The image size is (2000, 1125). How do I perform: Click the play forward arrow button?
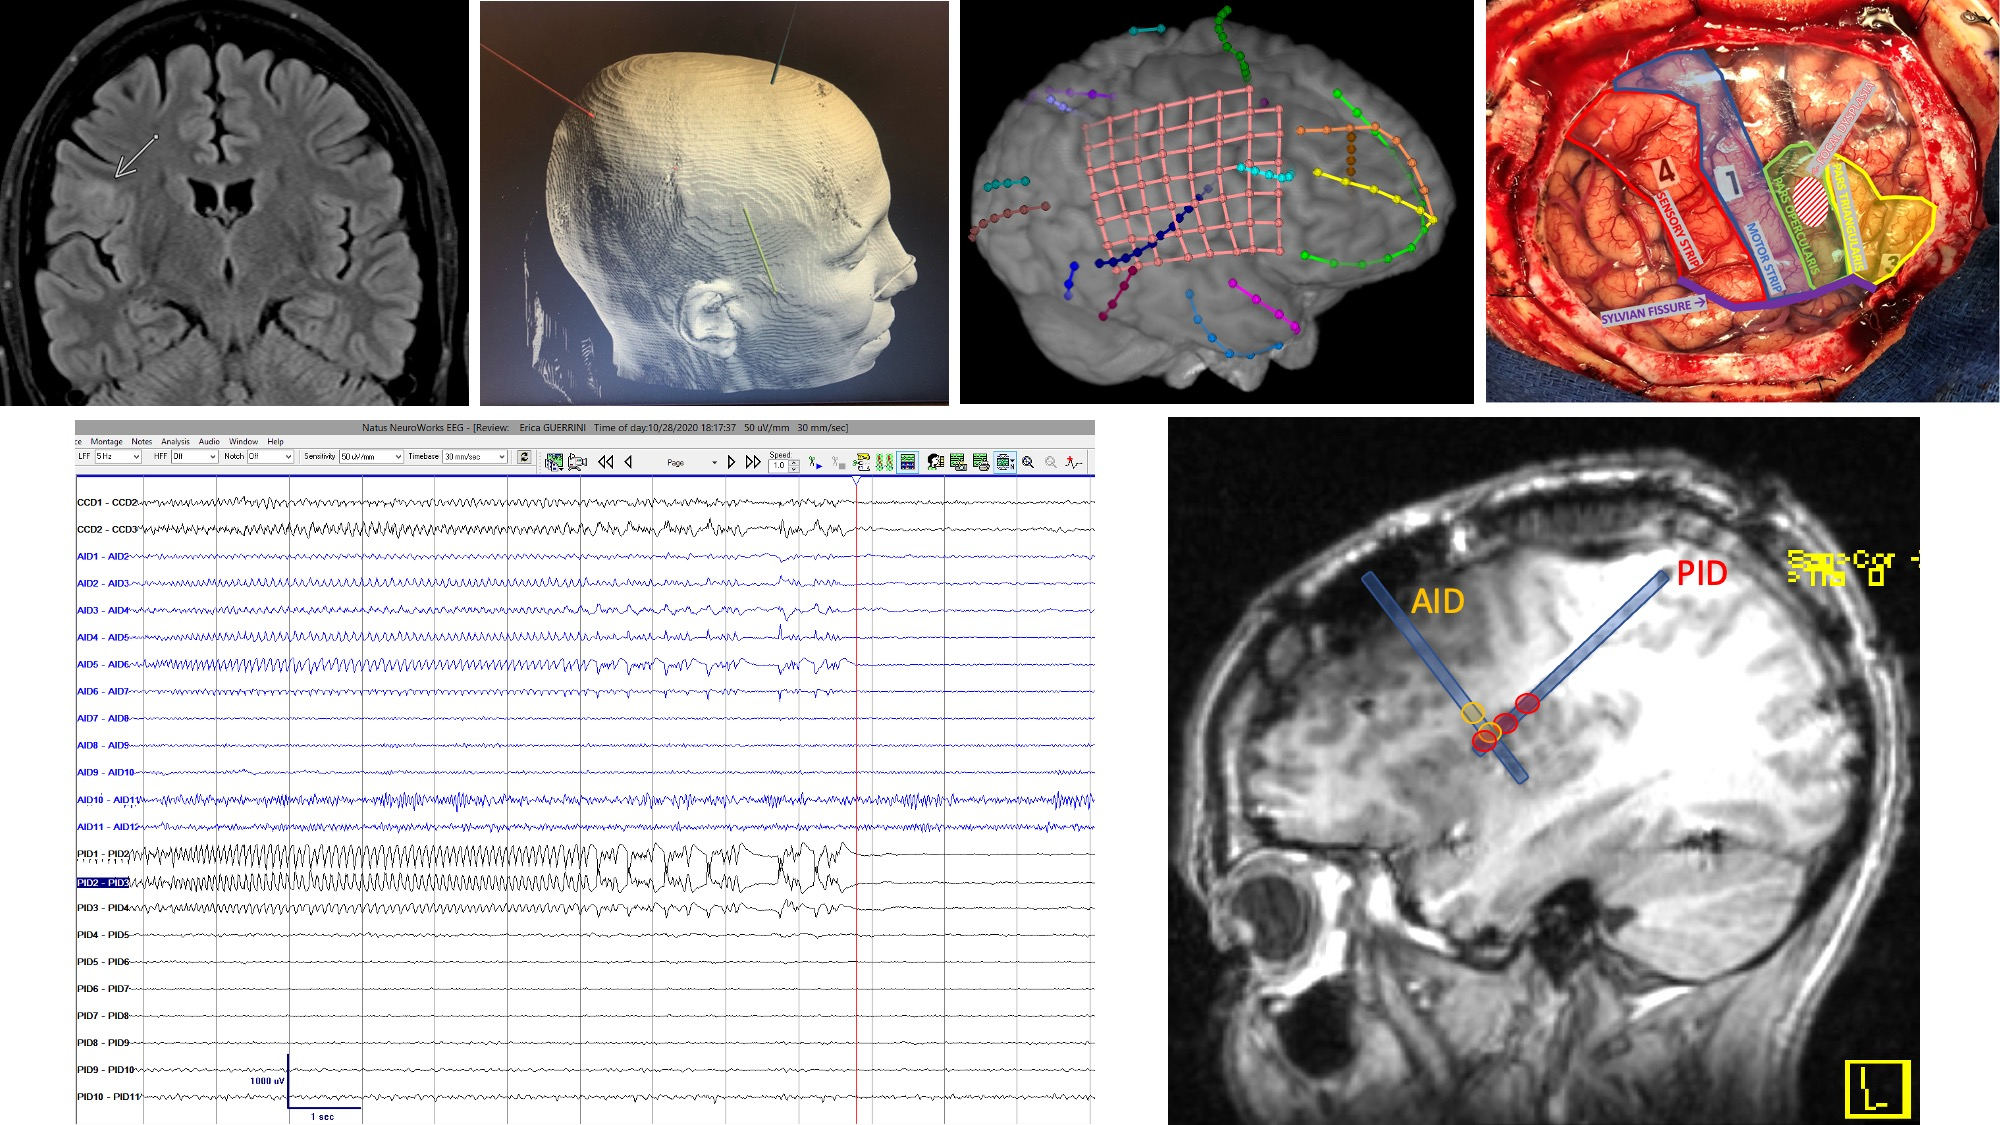(x=731, y=462)
